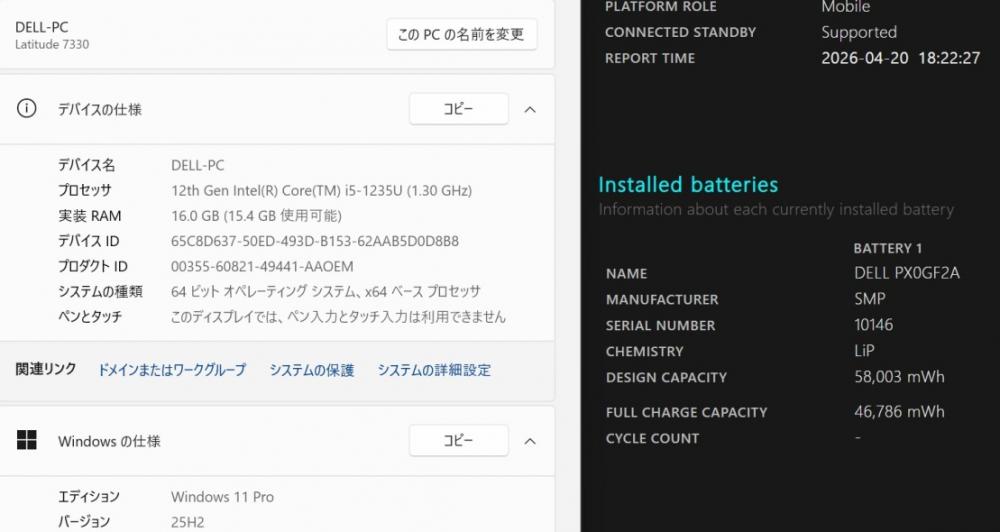Image resolution: width=1000 pixels, height=532 pixels.
Task: Click the FULL CHARGE CAPACITY value 46,786 mWh
Action: click(x=898, y=411)
